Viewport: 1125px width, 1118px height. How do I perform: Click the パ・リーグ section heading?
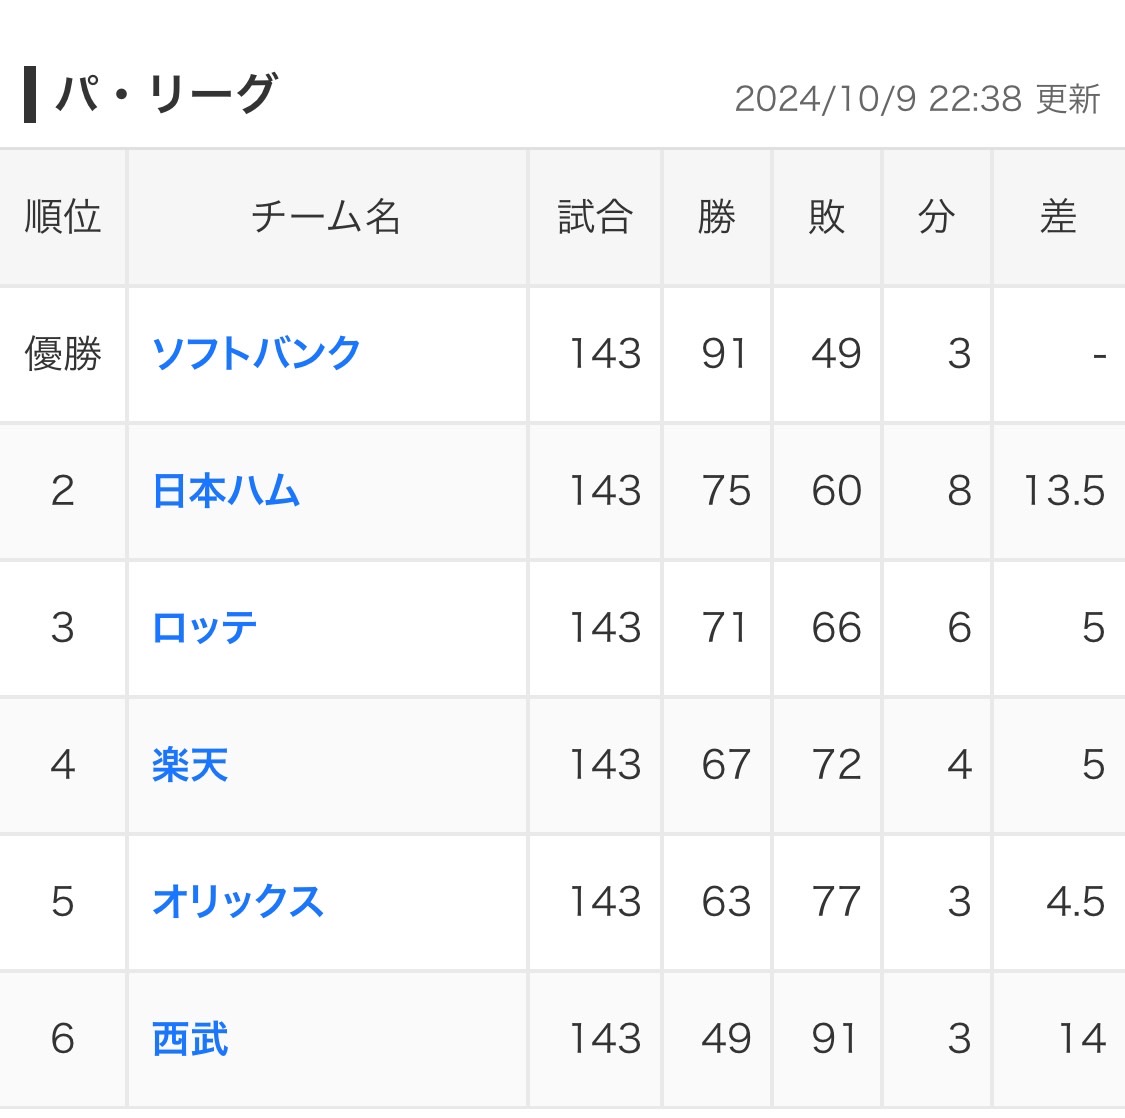coord(165,95)
